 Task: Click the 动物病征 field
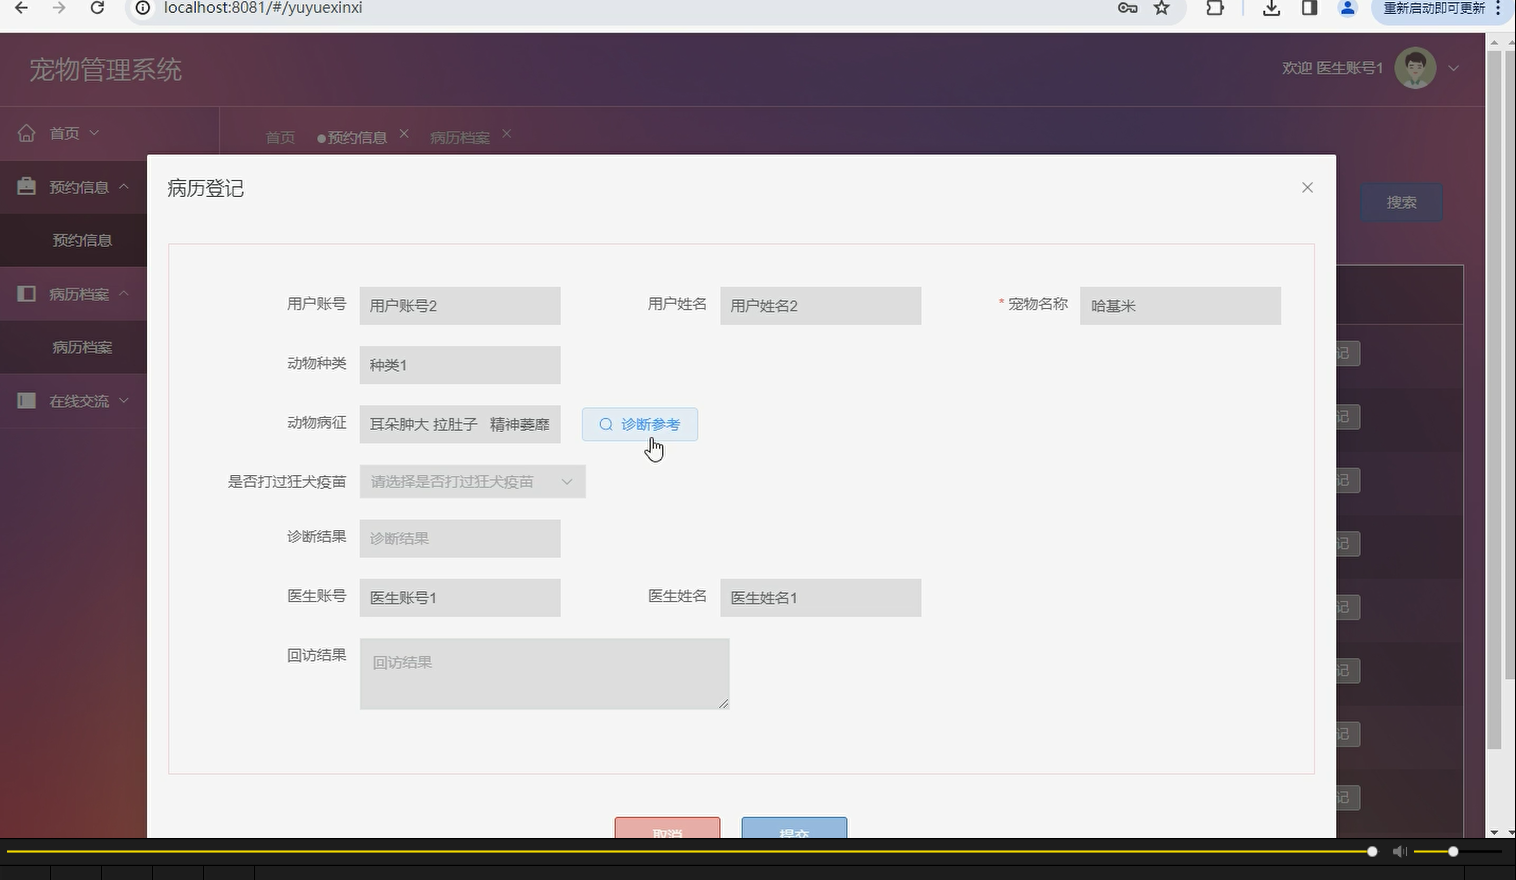pyautogui.click(x=460, y=424)
